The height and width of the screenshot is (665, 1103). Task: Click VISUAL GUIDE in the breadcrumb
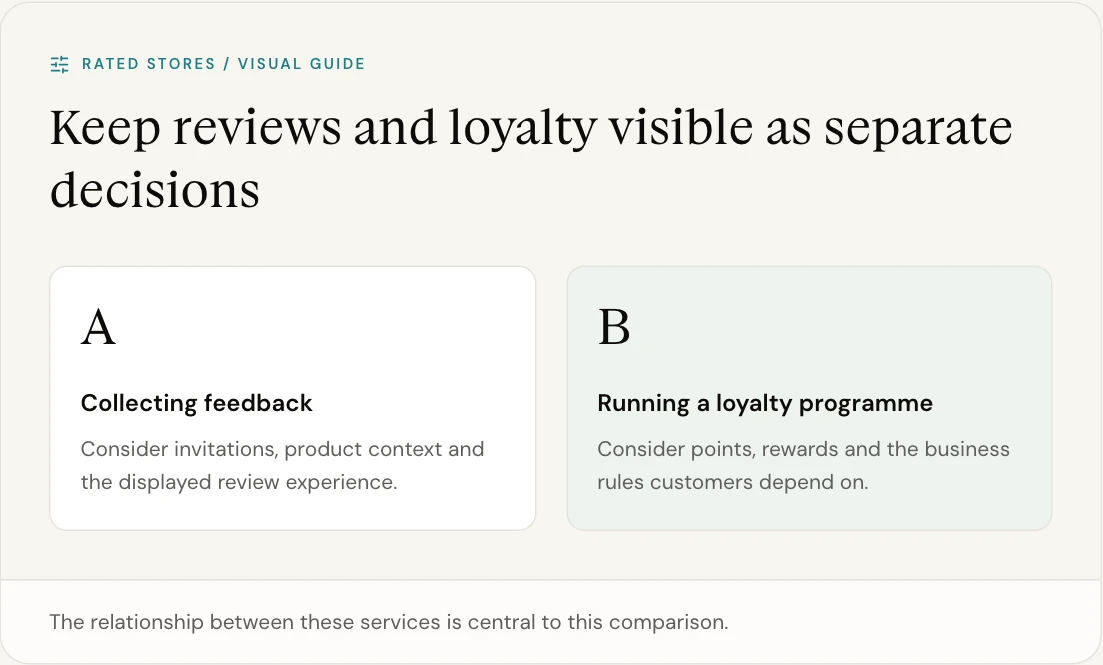click(x=302, y=64)
